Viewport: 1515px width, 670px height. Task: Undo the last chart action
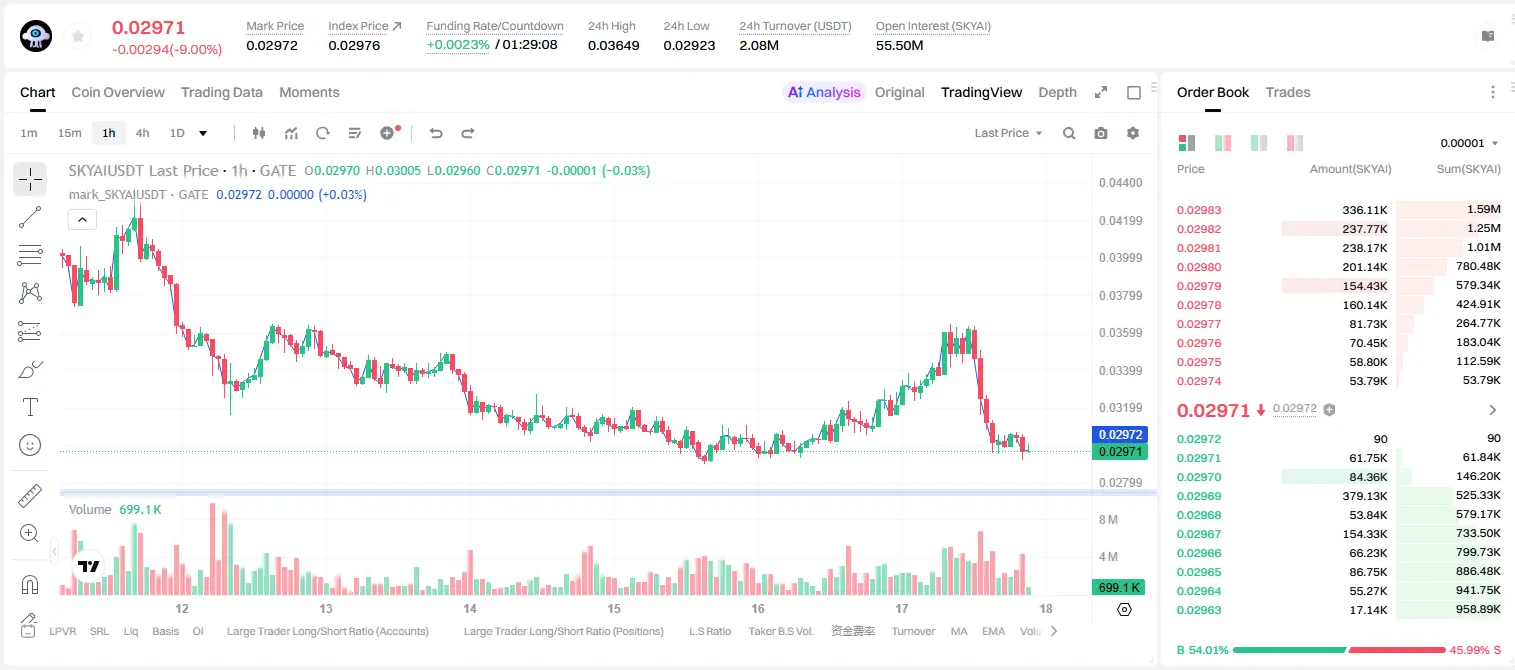435,133
